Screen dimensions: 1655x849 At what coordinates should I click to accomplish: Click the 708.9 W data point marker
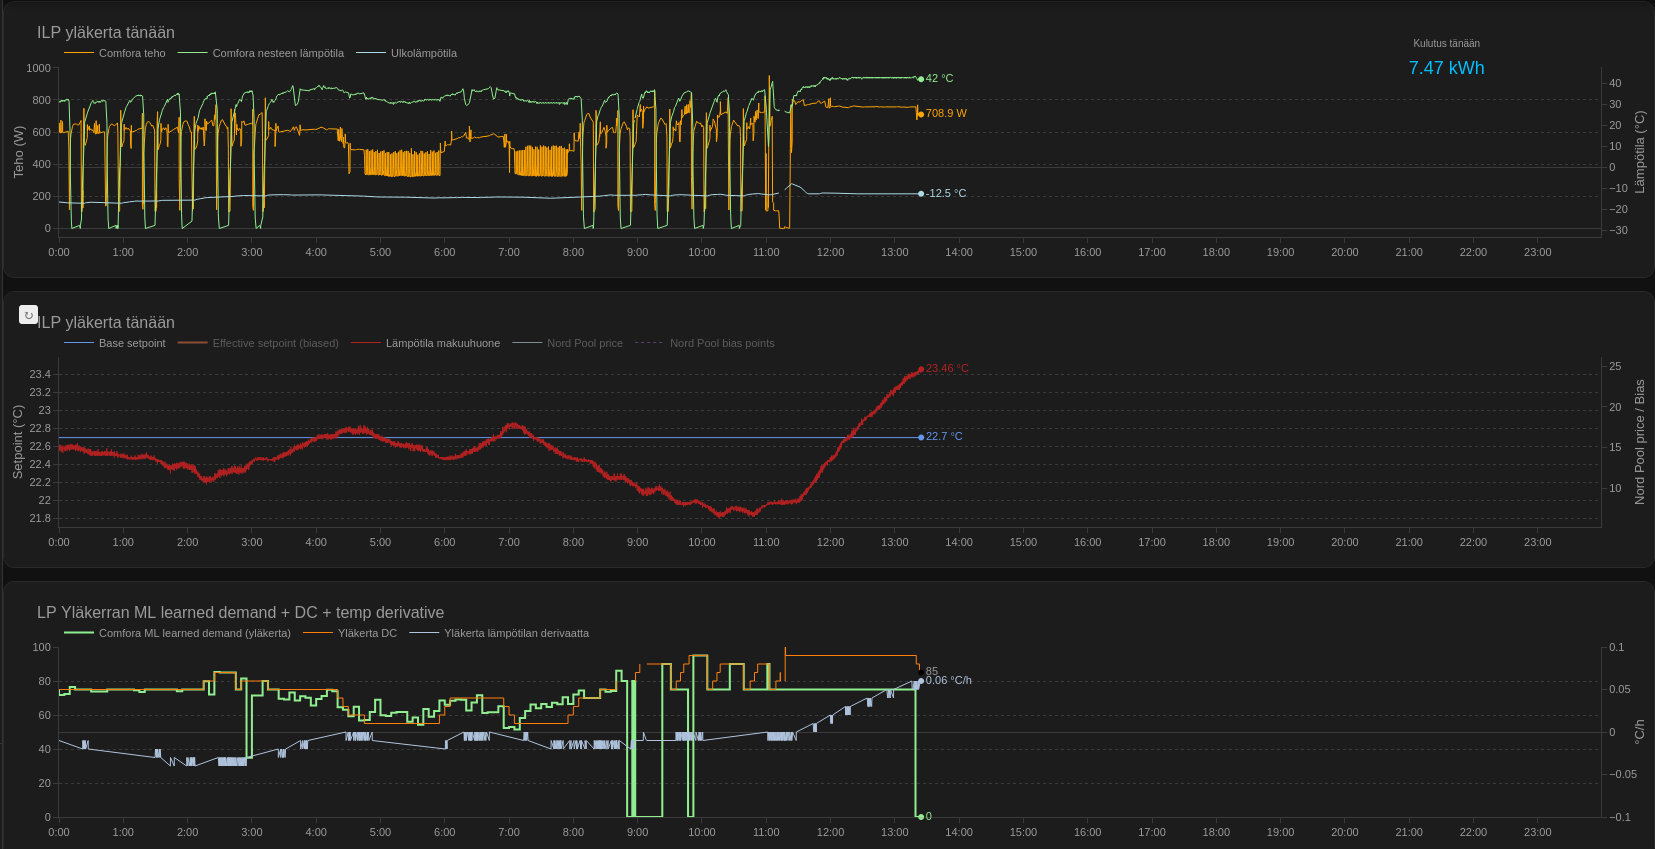coord(921,114)
